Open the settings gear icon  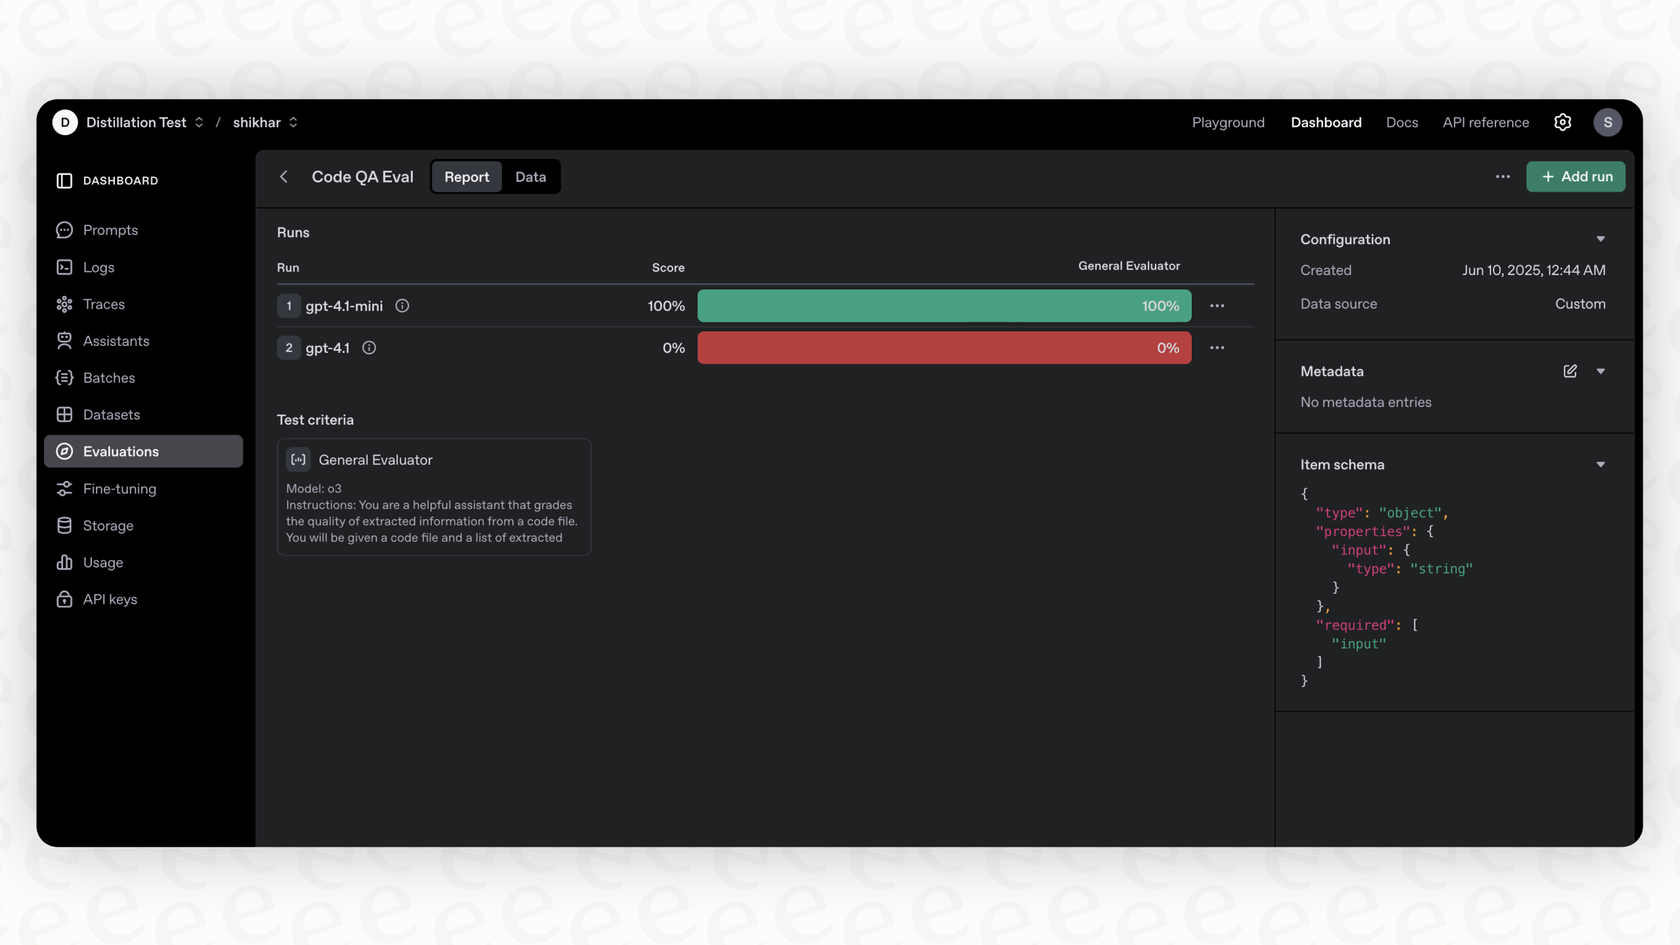pos(1562,122)
